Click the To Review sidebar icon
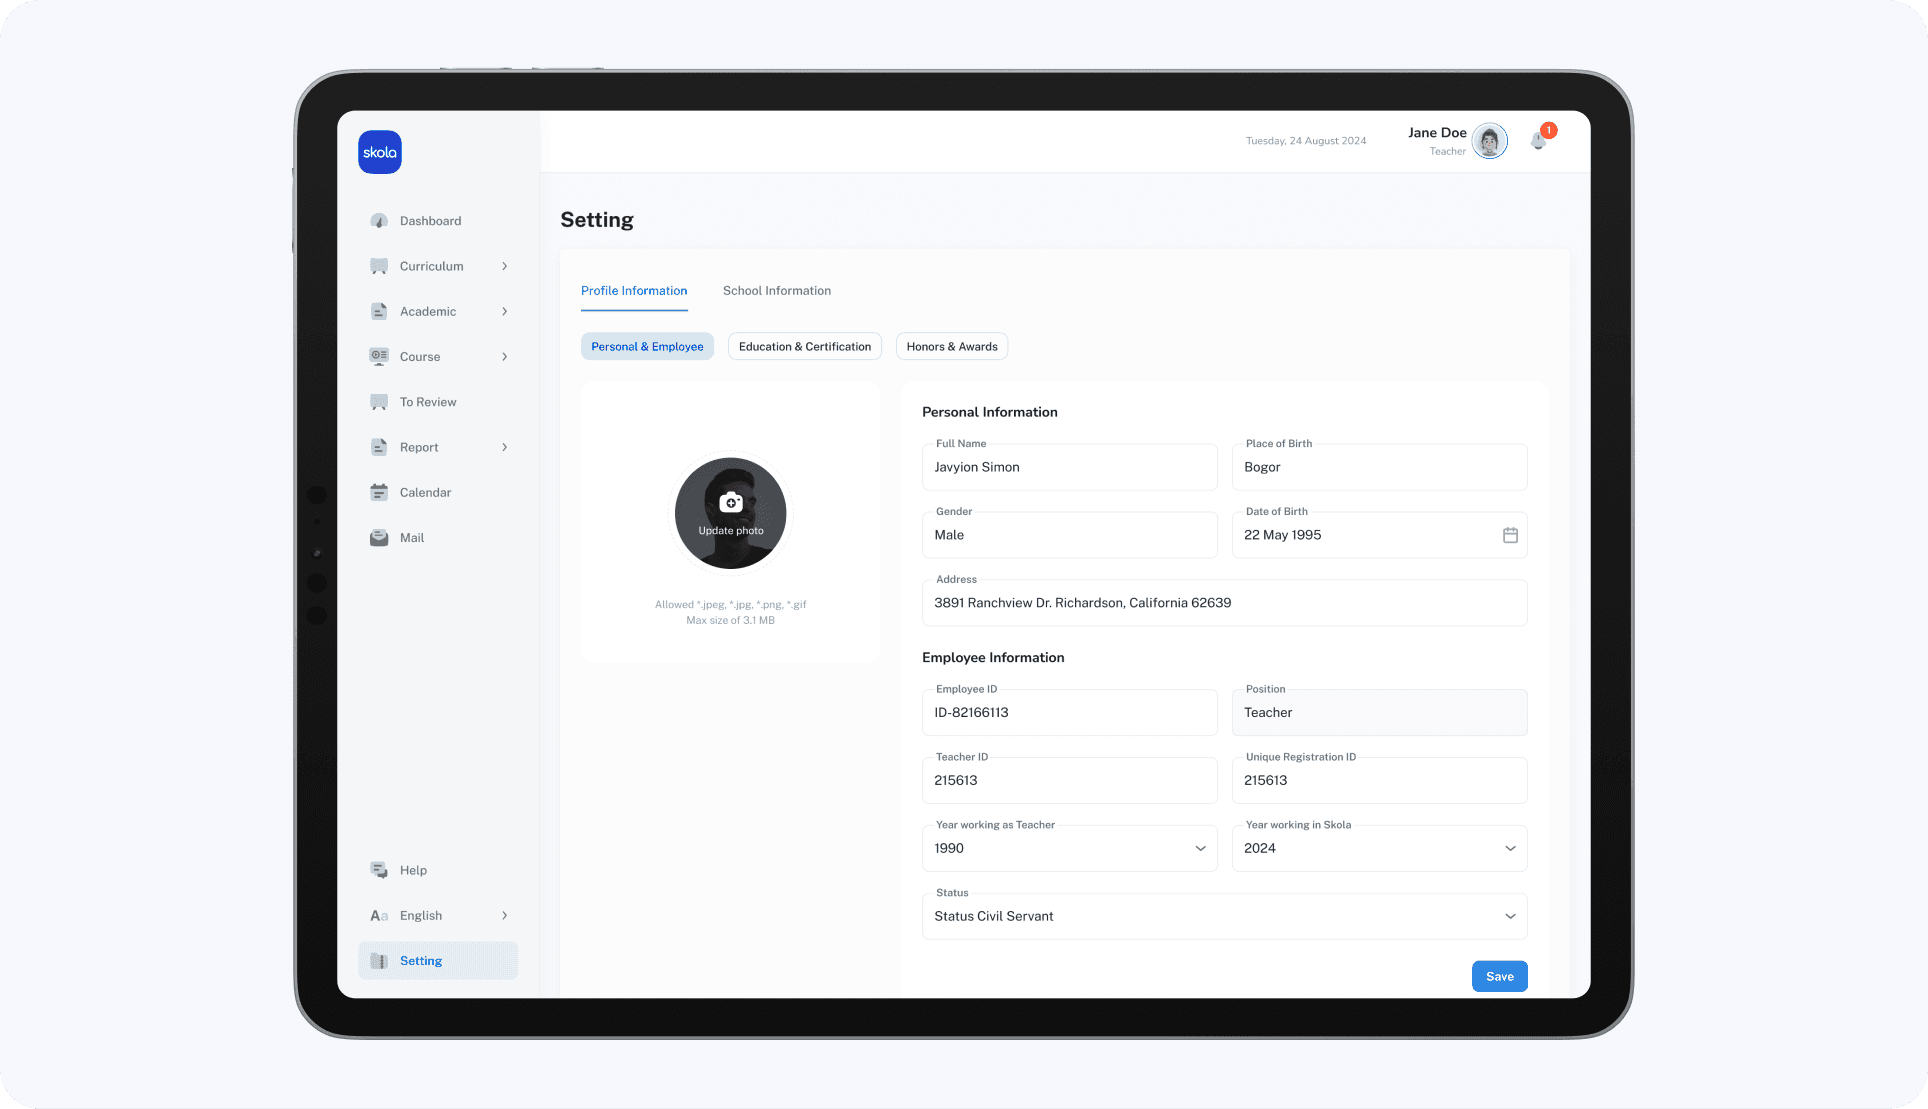1928x1109 pixels. 379,402
